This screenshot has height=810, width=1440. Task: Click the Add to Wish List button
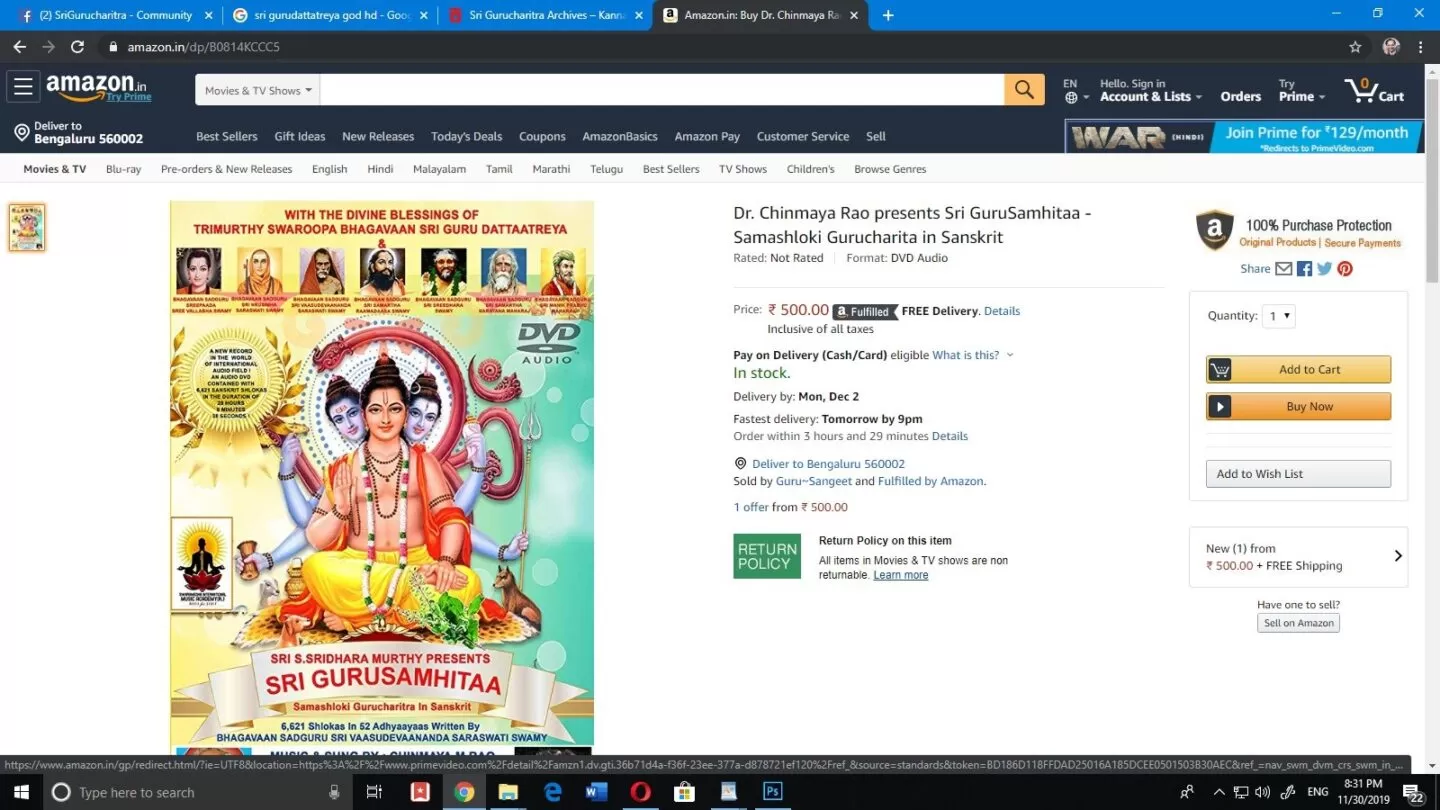click(x=1298, y=474)
